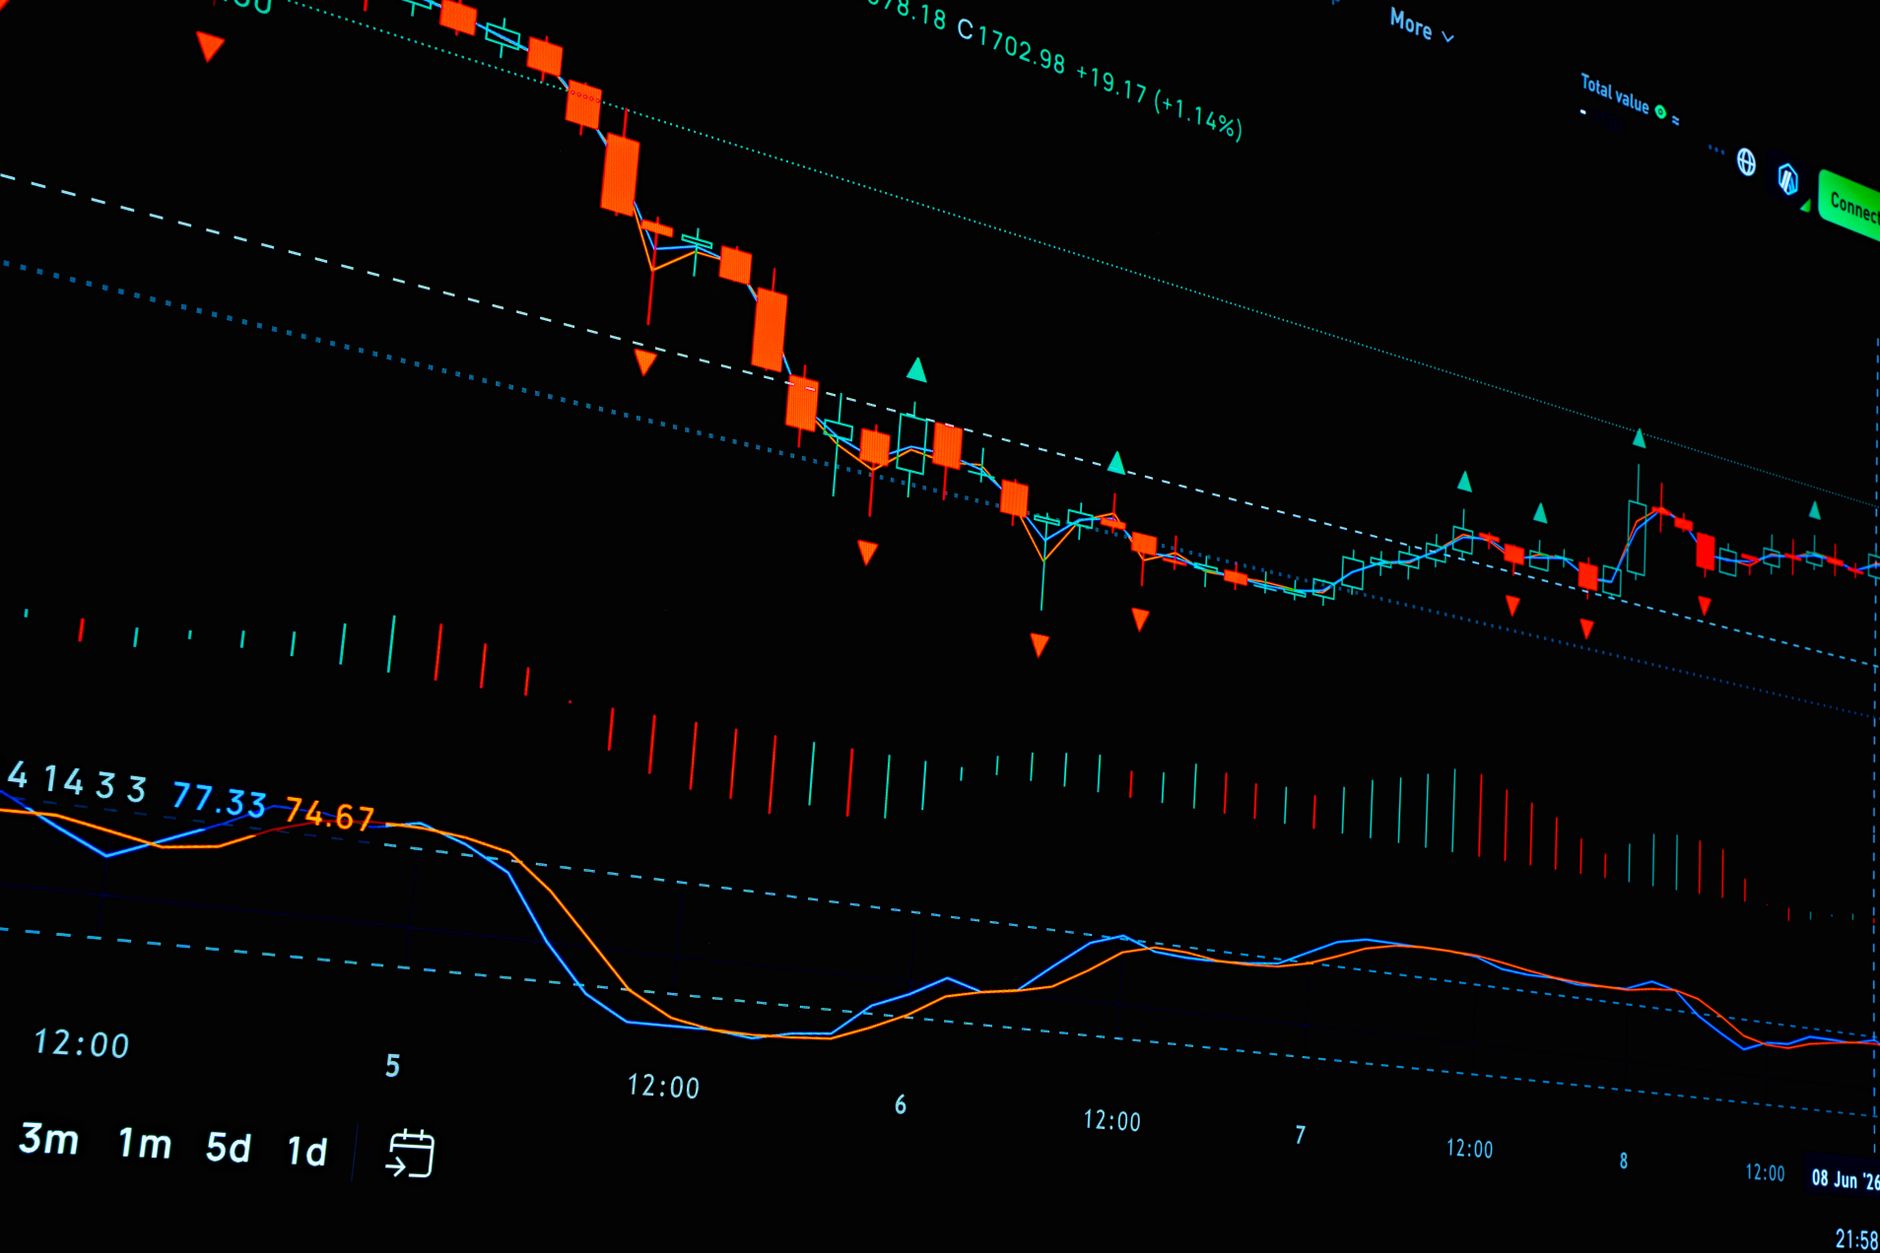Image resolution: width=1880 pixels, height=1253 pixels.
Task: Open the go-to-date calendar icon
Action: coord(411,1153)
